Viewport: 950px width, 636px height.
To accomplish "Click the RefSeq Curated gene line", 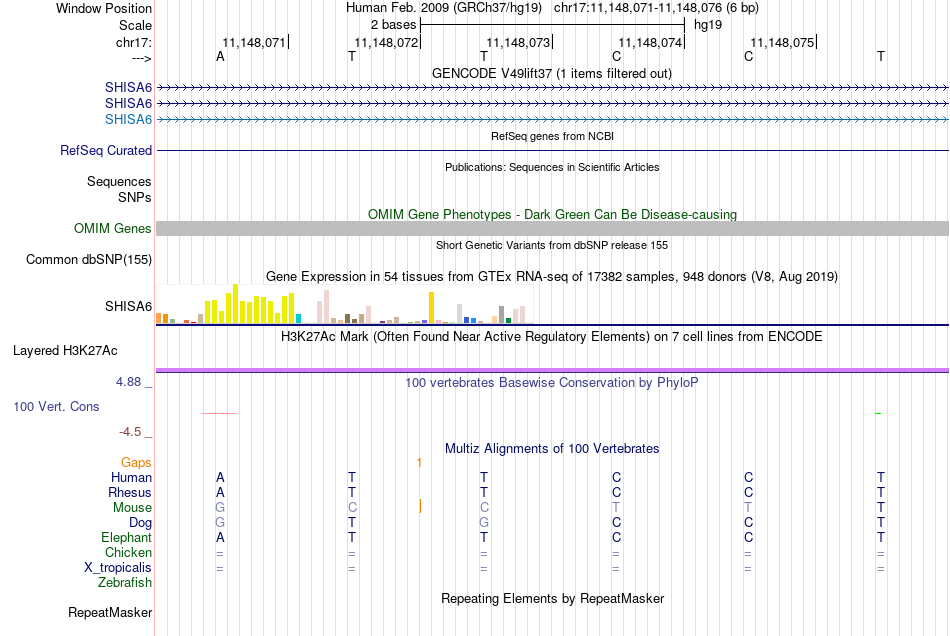I will point(552,150).
